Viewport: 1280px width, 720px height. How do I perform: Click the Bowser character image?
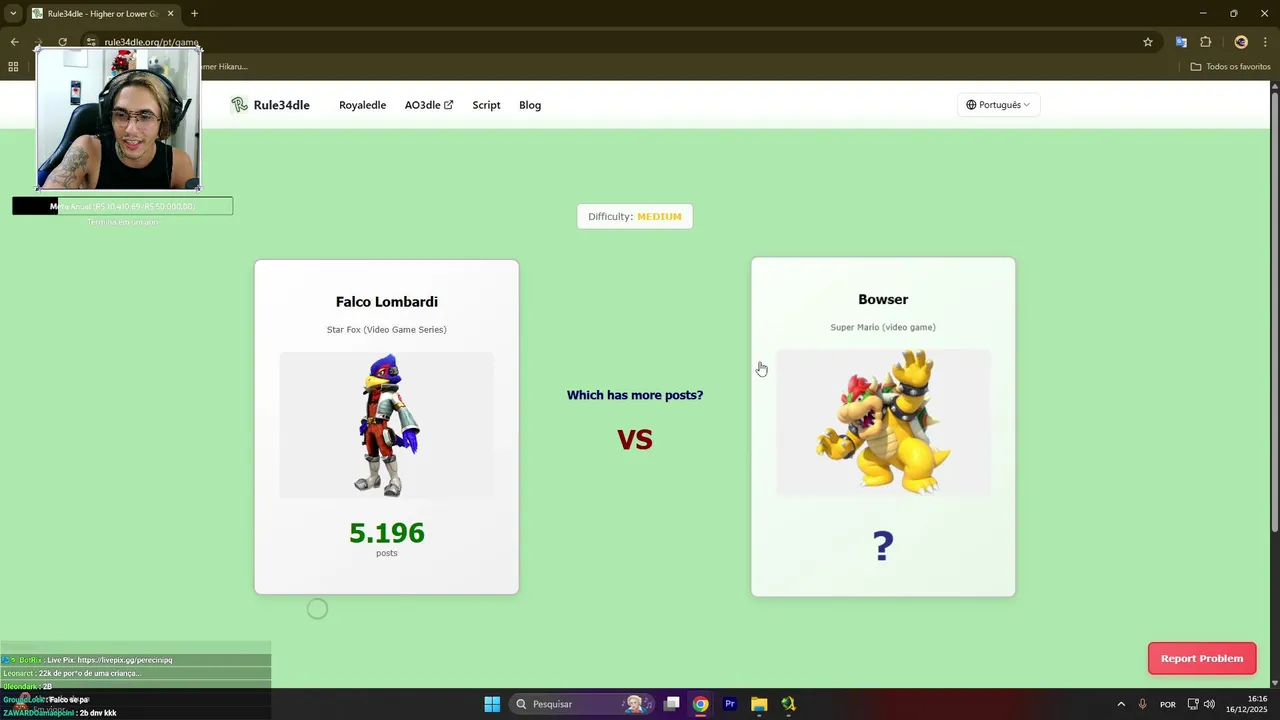883,422
